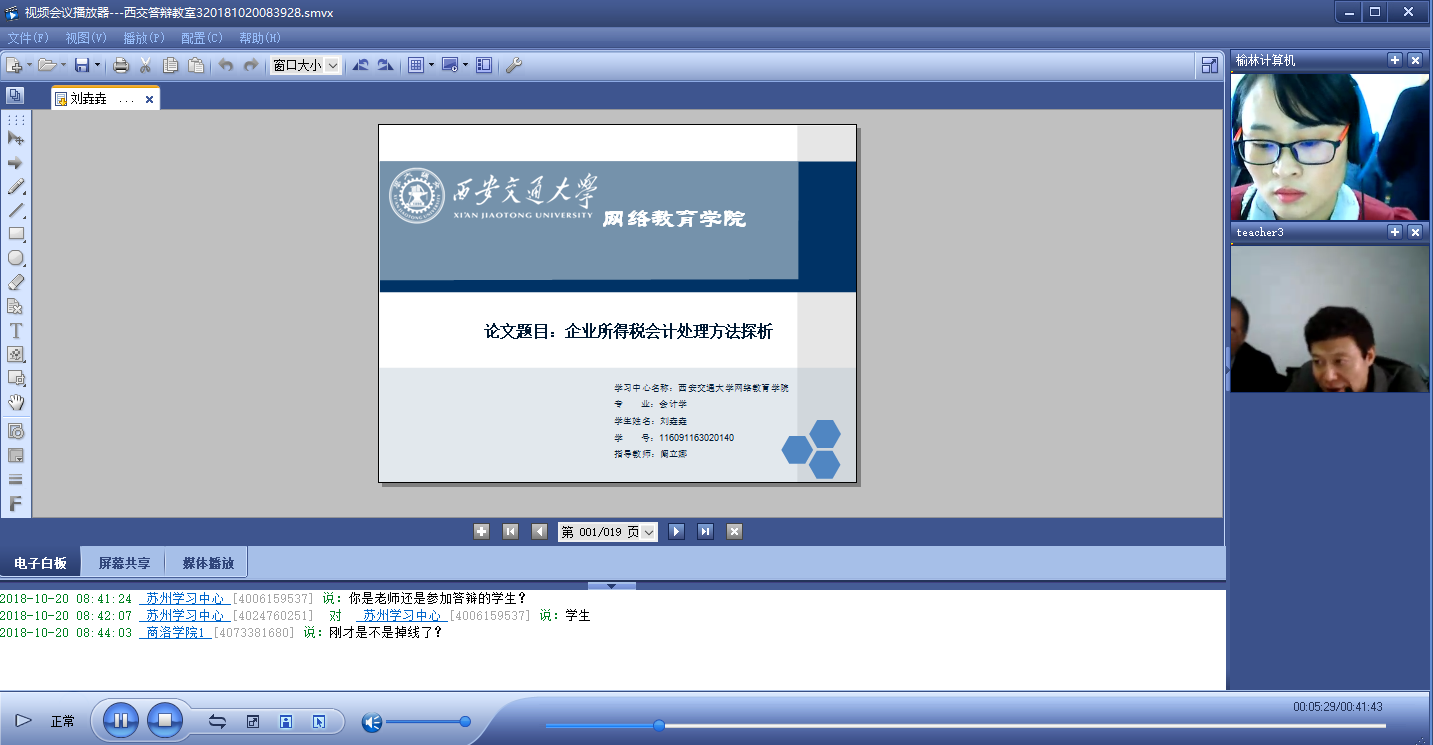Go to the last page button
Image resolution: width=1433 pixels, height=745 pixels.
coord(706,532)
